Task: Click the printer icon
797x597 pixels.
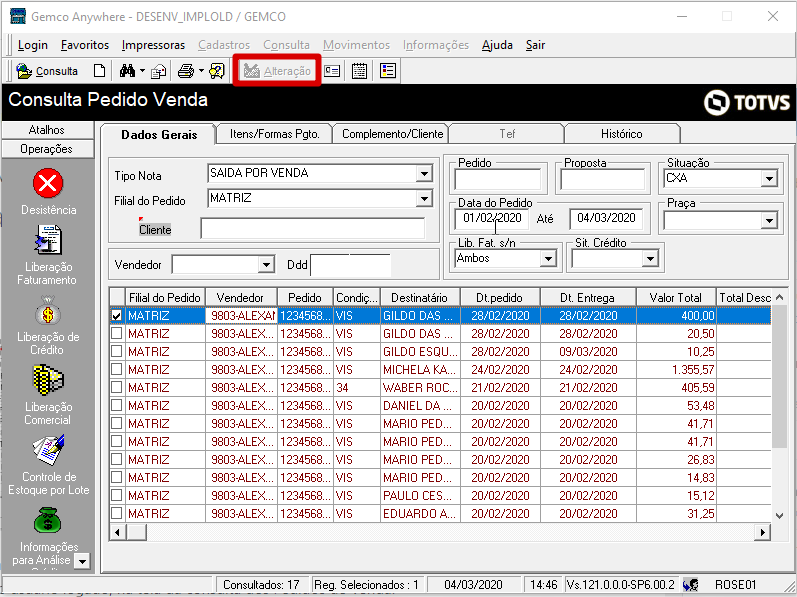Action: coord(186,71)
